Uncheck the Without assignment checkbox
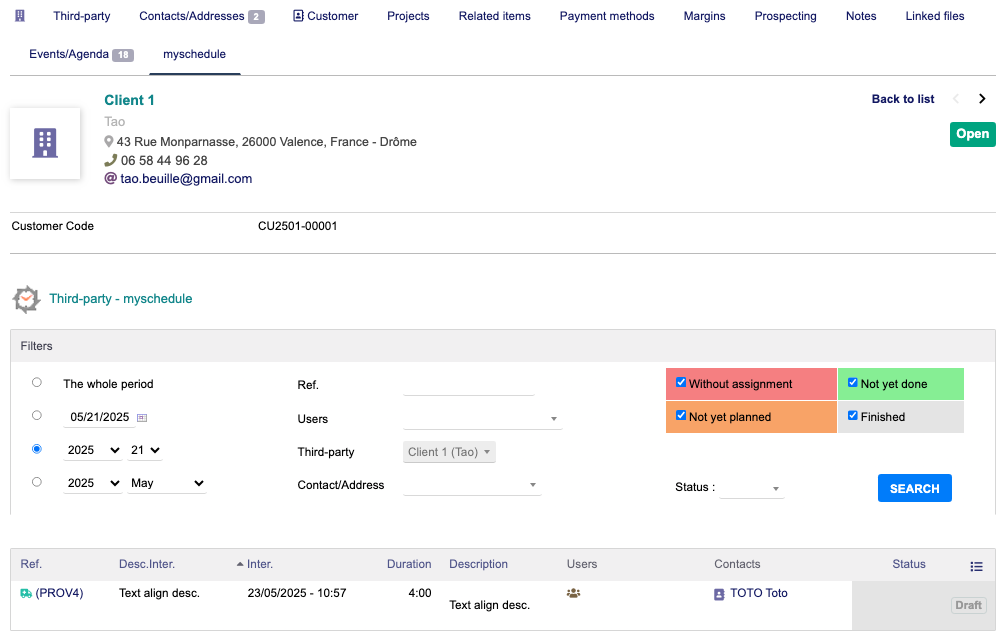The image size is (1006, 643). pyautogui.click(x=681, y=383)
